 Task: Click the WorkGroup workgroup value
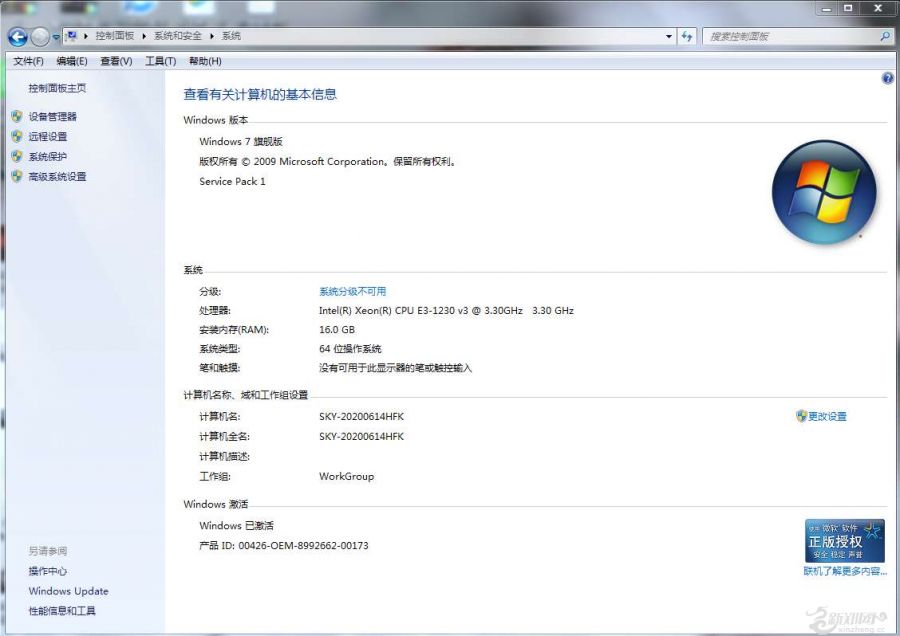coord(347,476)
